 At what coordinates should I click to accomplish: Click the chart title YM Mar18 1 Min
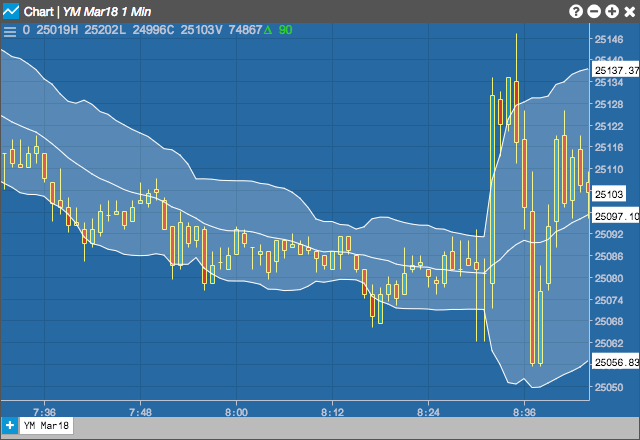tap(107, 12)
